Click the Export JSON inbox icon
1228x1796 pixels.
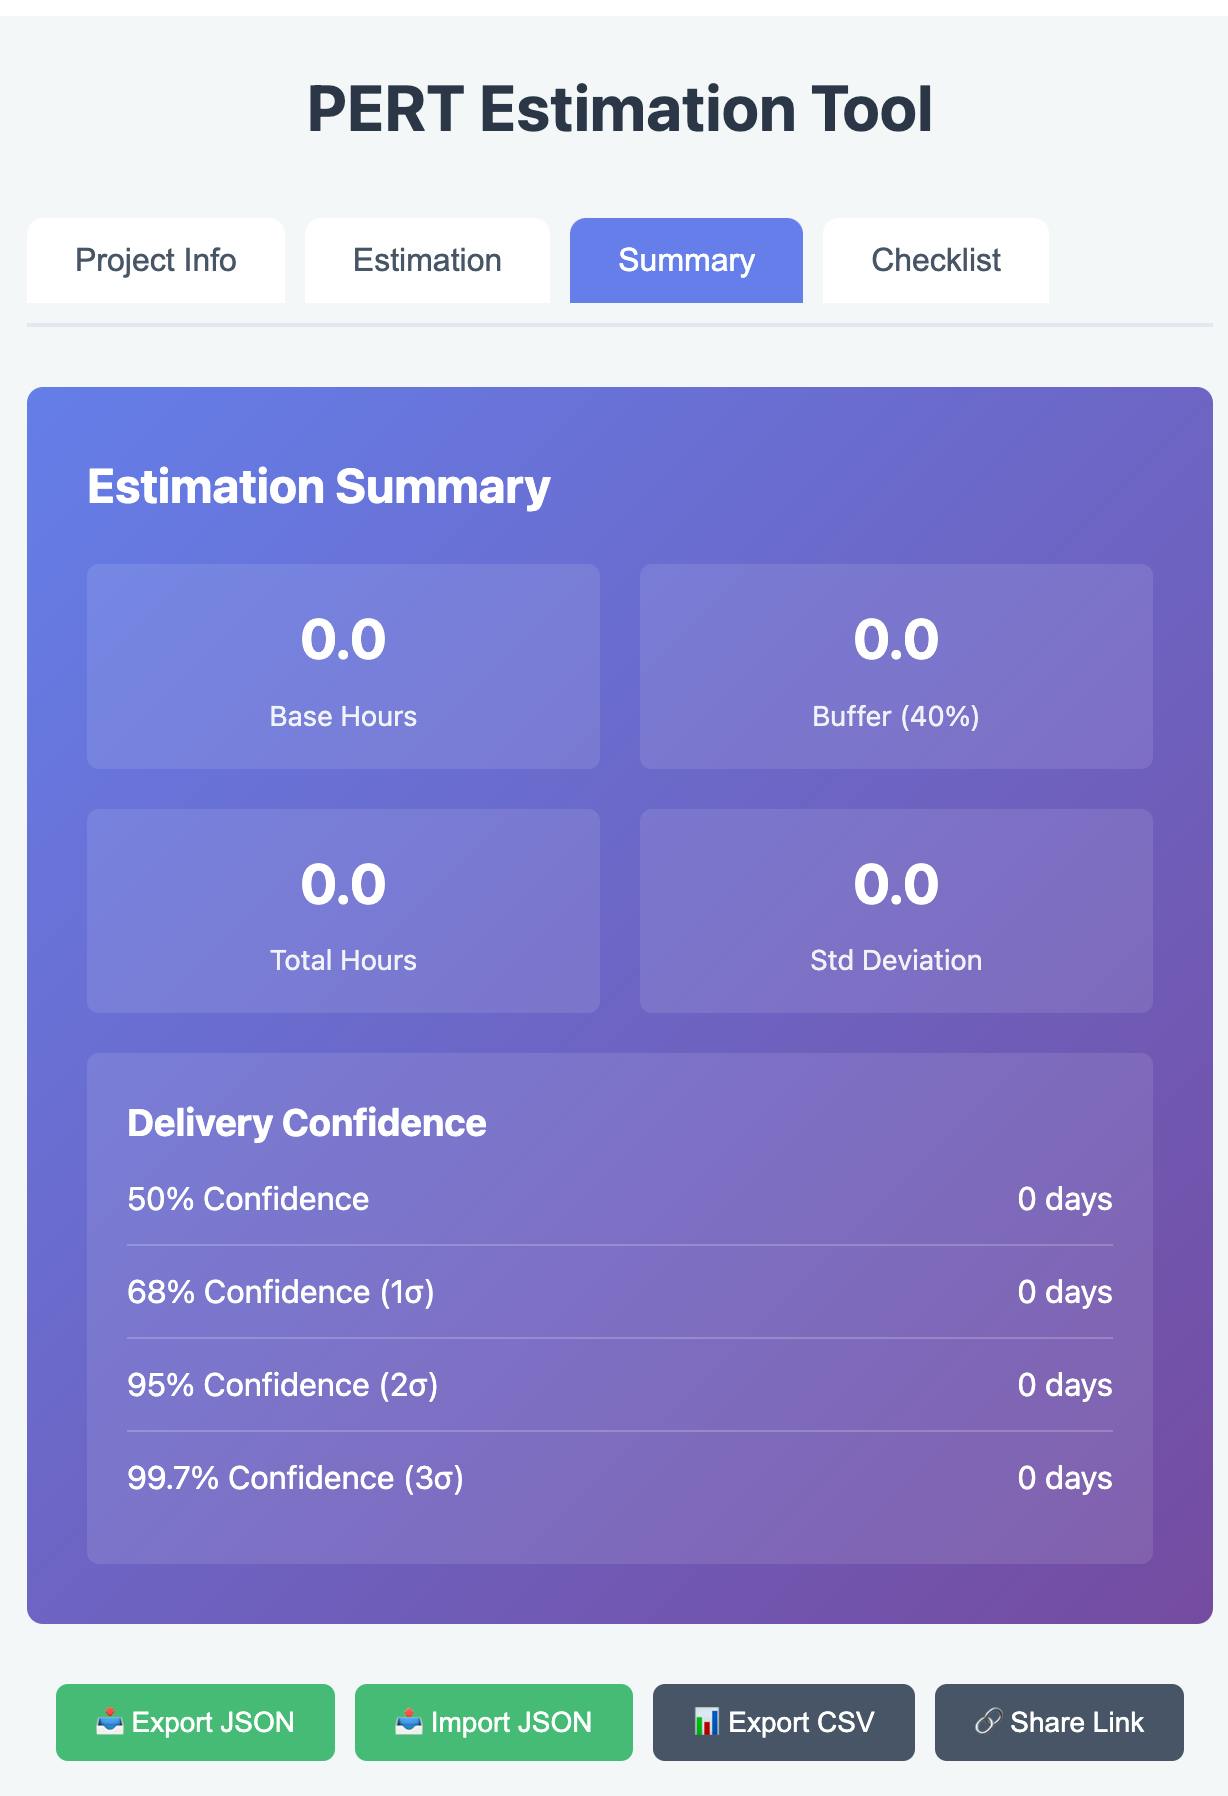pyautogui.click(x=109, y=1722)
